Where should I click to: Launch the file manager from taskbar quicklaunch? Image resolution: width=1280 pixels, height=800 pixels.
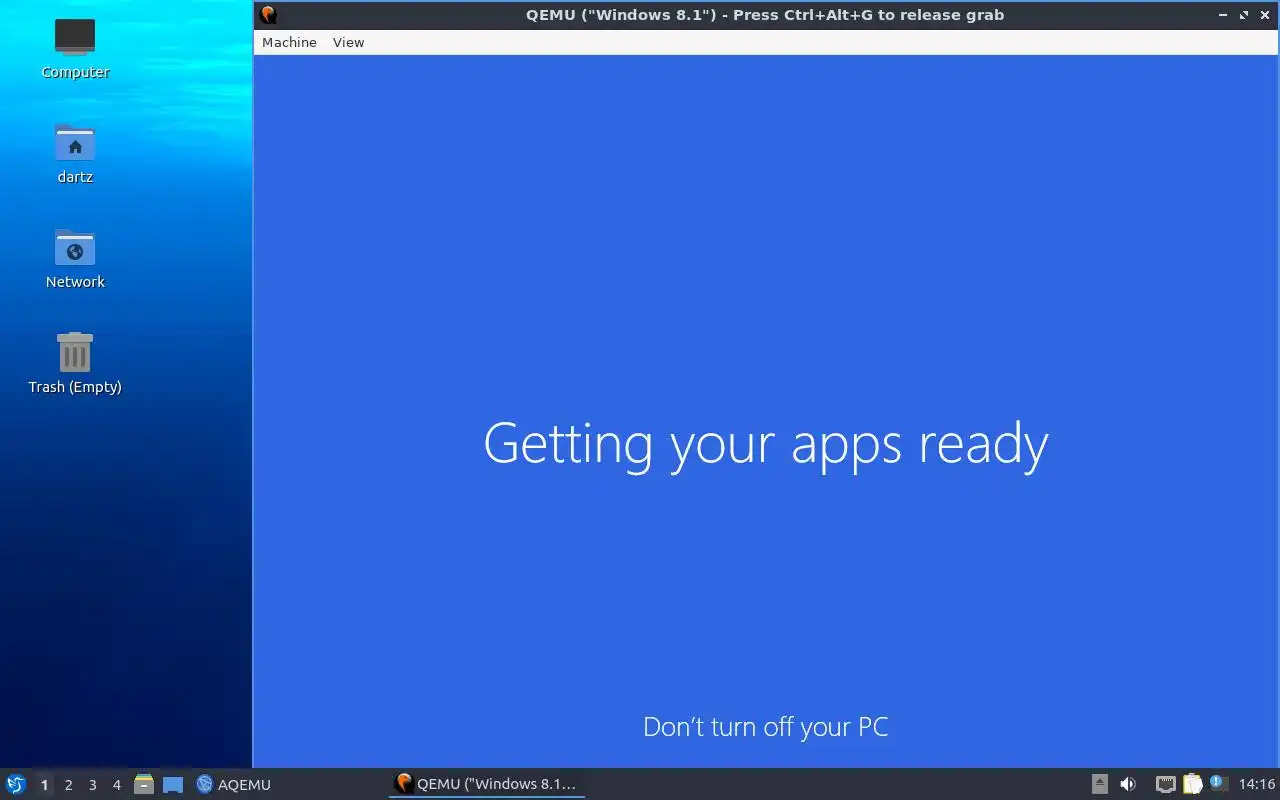pyautogui.click(x=144, y=784)
